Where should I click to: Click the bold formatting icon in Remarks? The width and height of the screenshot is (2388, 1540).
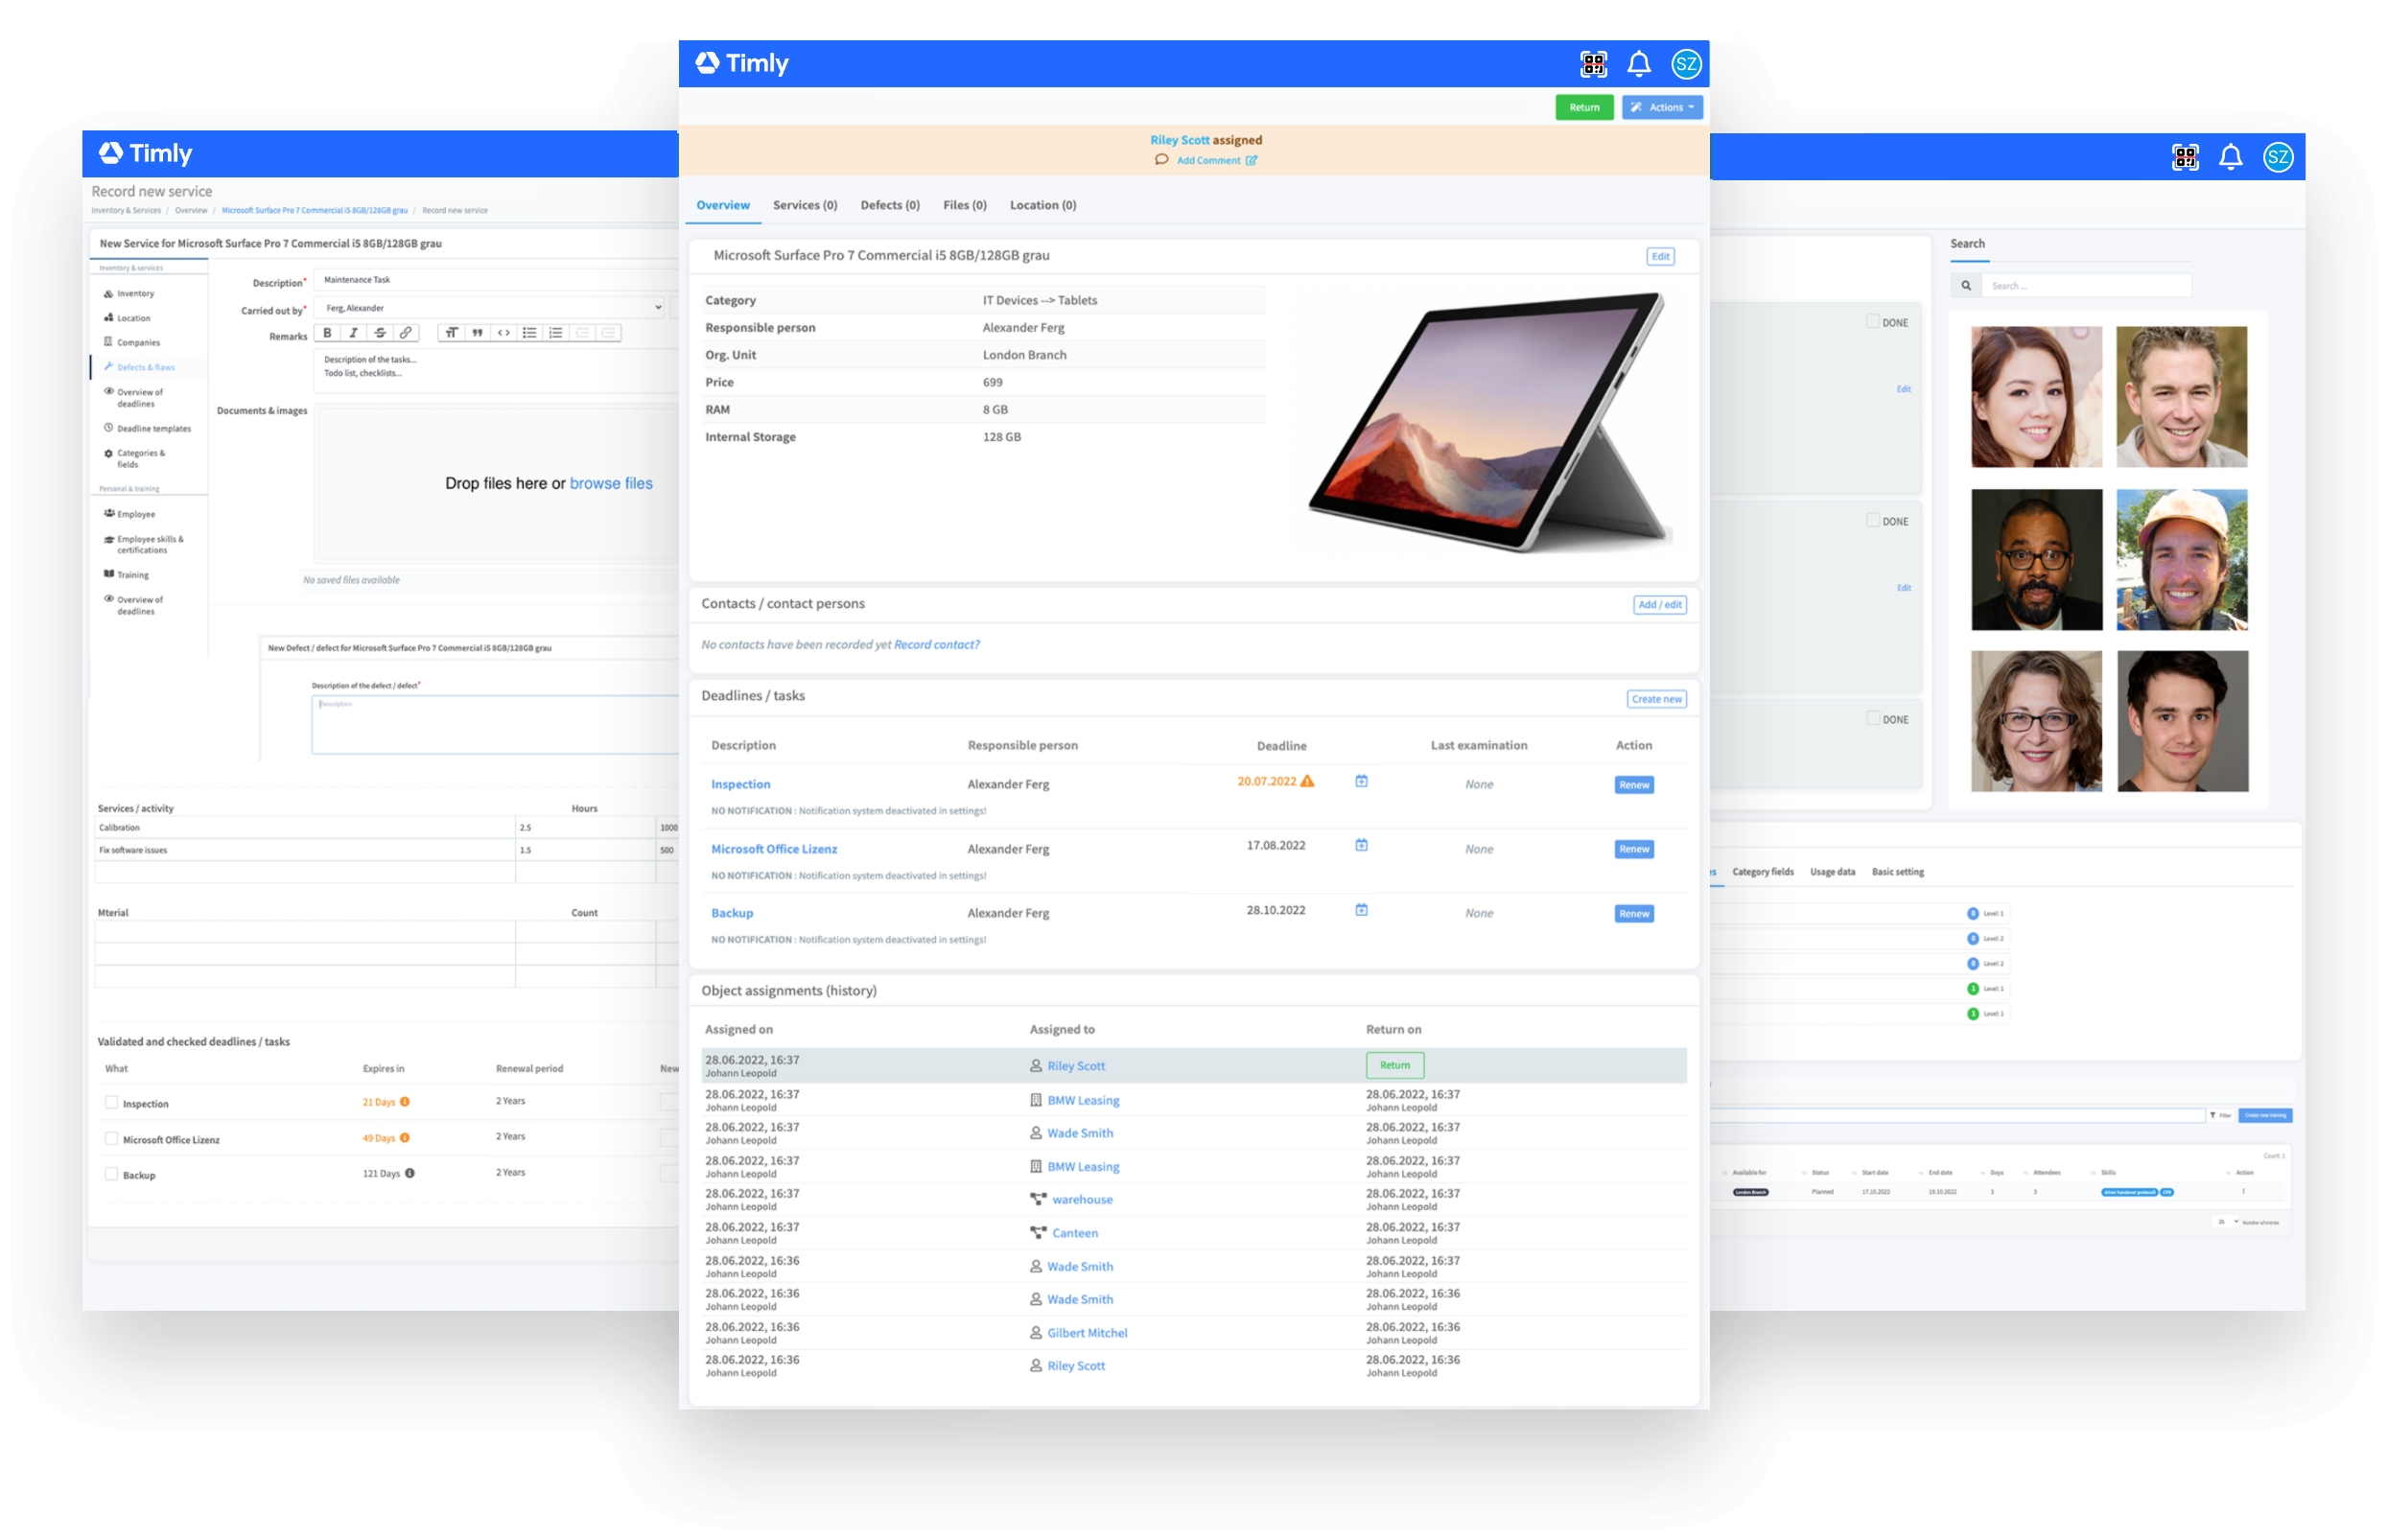point(327,333)
